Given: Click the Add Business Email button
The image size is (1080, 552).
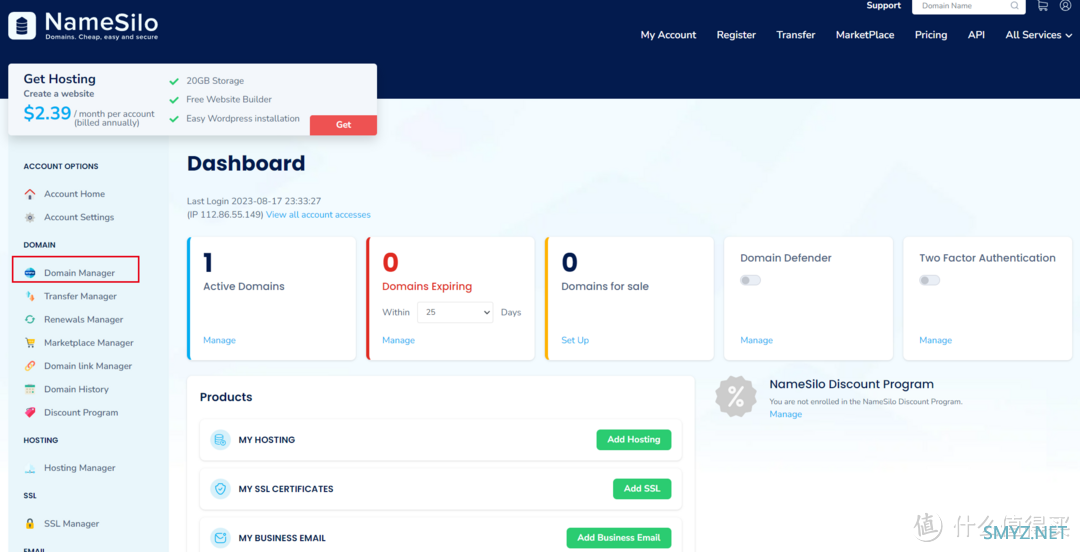Looking at the screenshot, I should (619, 538).
